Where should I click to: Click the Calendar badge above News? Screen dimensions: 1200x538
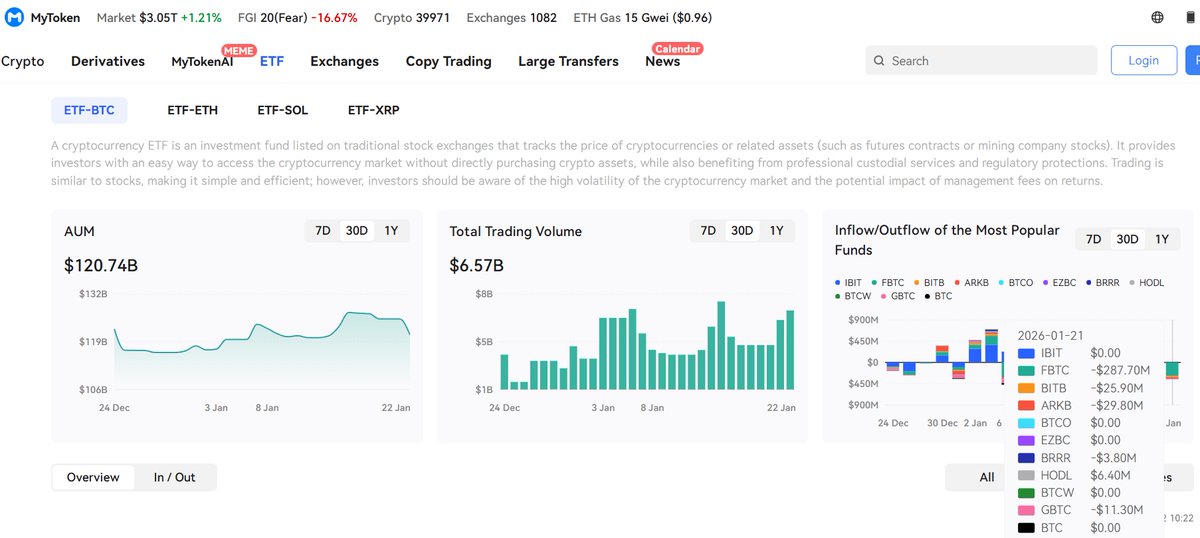click(x=677, y=48)
